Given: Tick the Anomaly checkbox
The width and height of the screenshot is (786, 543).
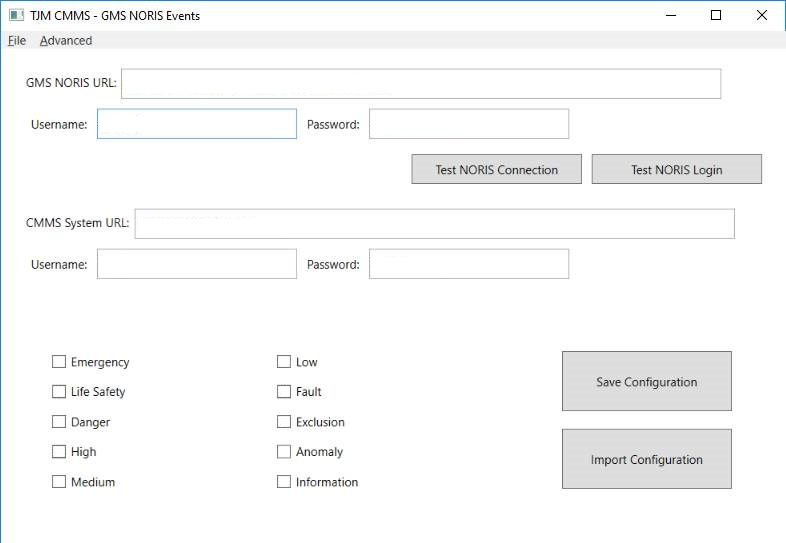Looking at the screenshot, I should tap(284, 452).
